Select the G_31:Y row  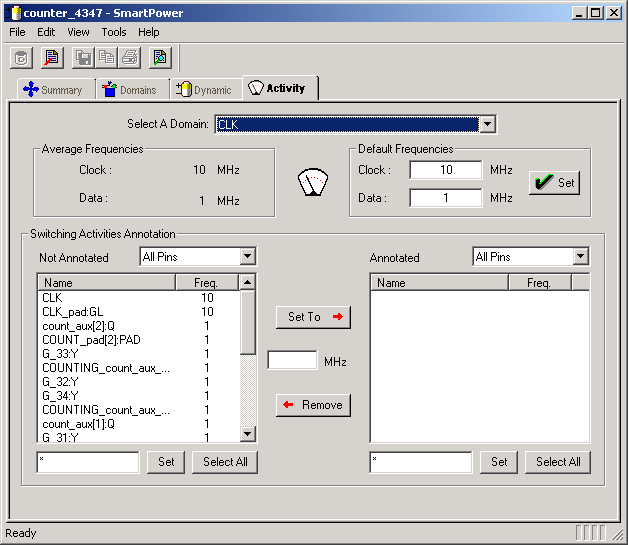pyautogui.click(x=139, y=437)
